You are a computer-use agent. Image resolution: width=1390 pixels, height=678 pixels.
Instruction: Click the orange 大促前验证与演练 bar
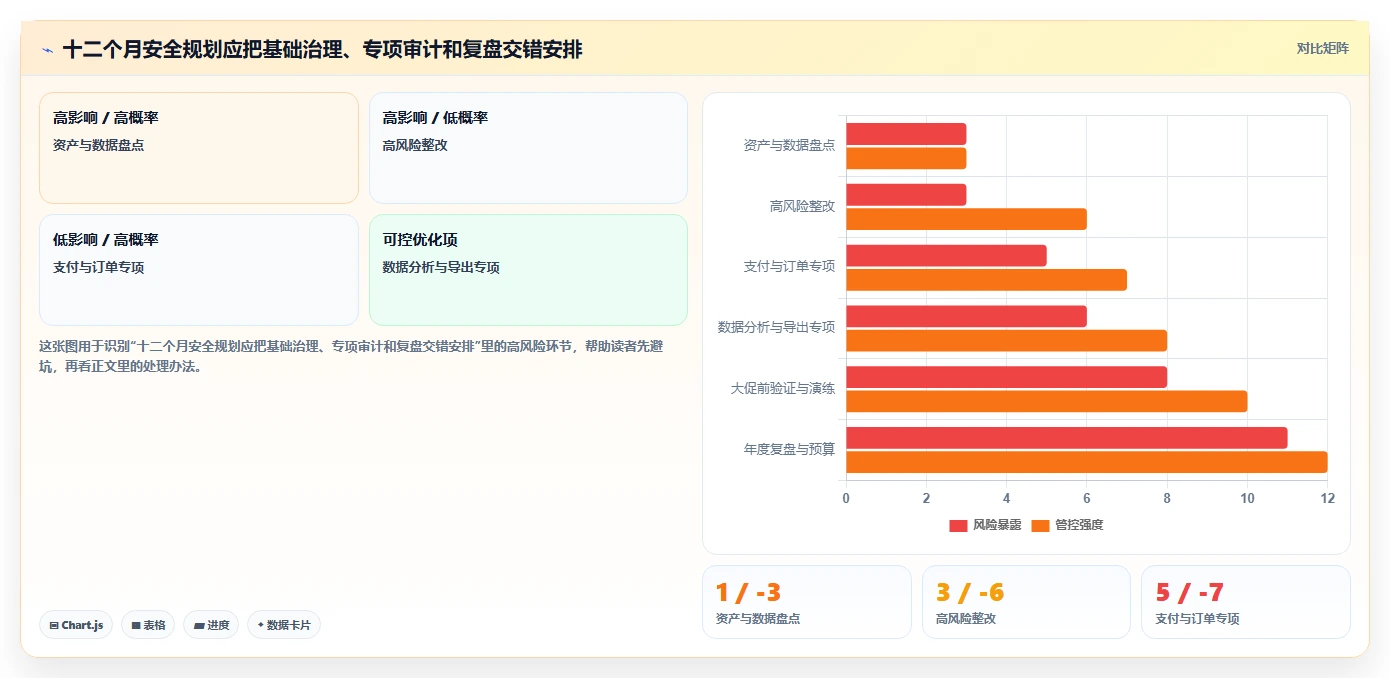click(1046, 401)
